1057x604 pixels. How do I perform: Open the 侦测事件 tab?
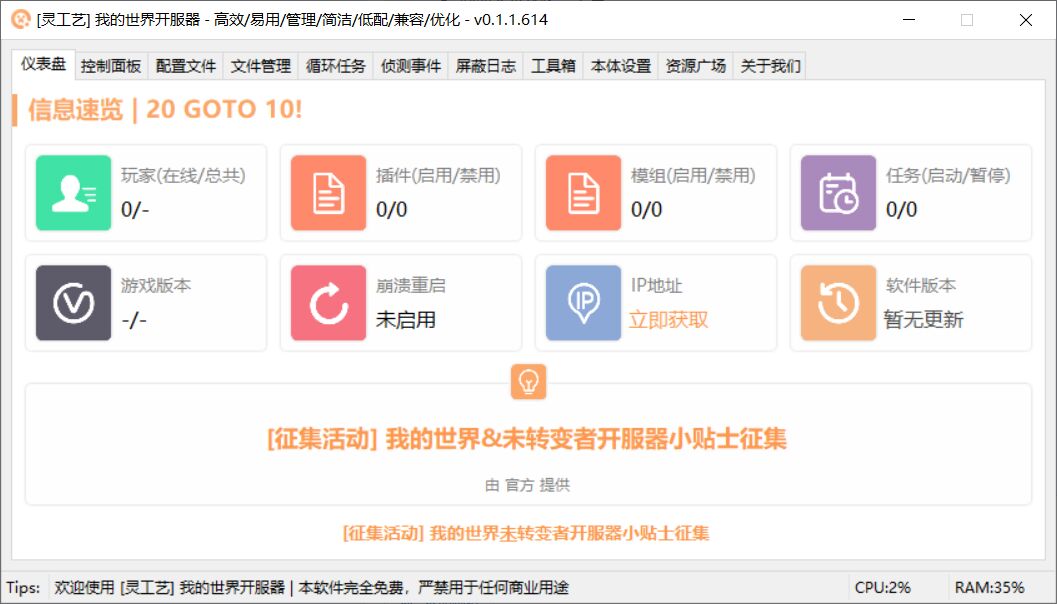pyautogui.click(x=411, y=66)
